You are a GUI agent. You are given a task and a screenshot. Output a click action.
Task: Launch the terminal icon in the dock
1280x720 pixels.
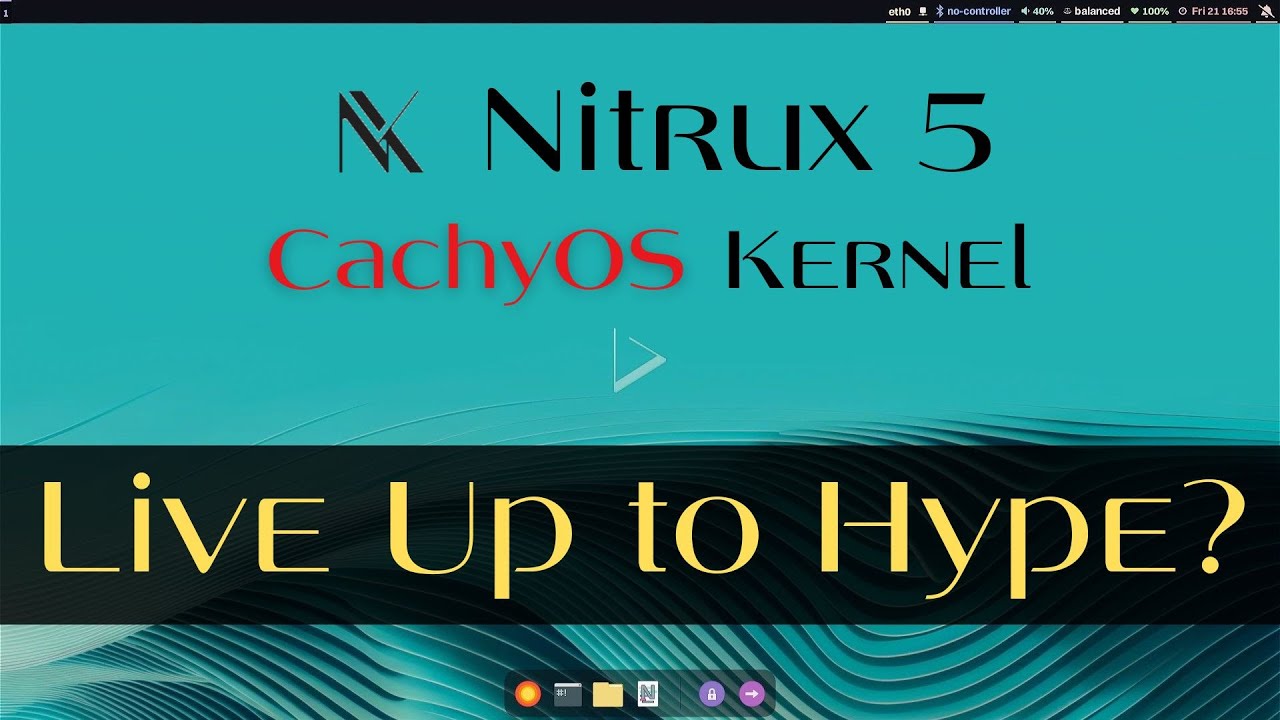[x=568, y=694]
